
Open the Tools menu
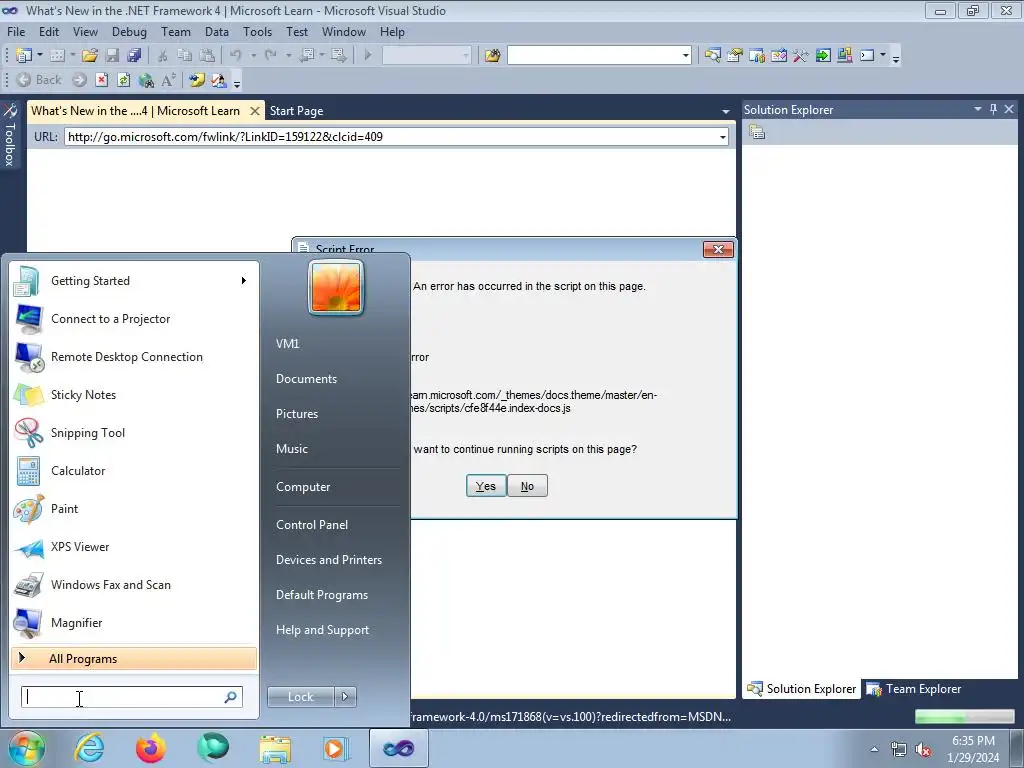click(x=257, y=31)
